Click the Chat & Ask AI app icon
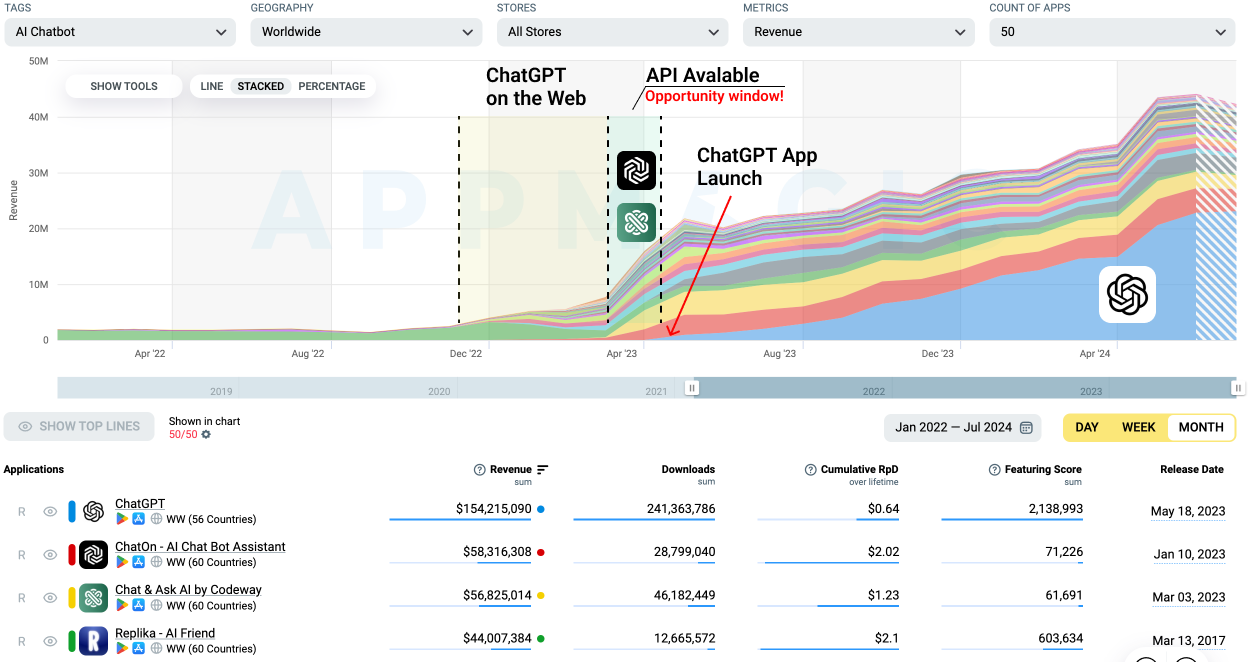1249x662 pixels. click(93, 598)
